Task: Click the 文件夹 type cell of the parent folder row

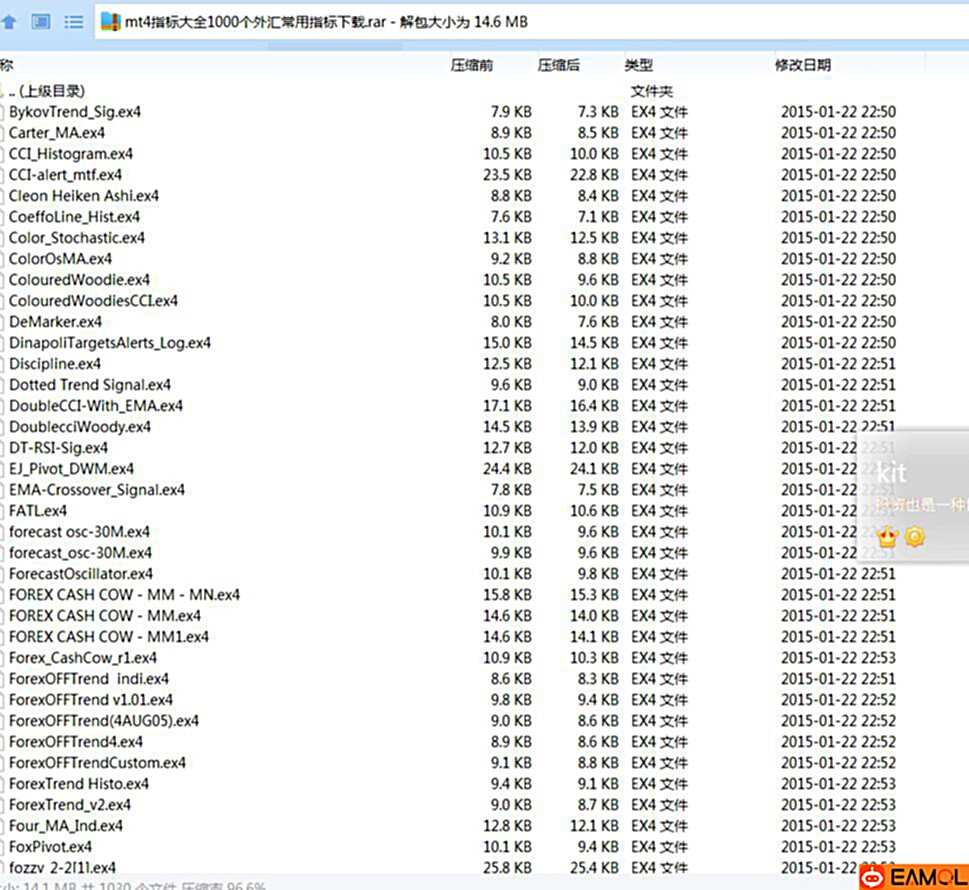Action: point(651,91)
